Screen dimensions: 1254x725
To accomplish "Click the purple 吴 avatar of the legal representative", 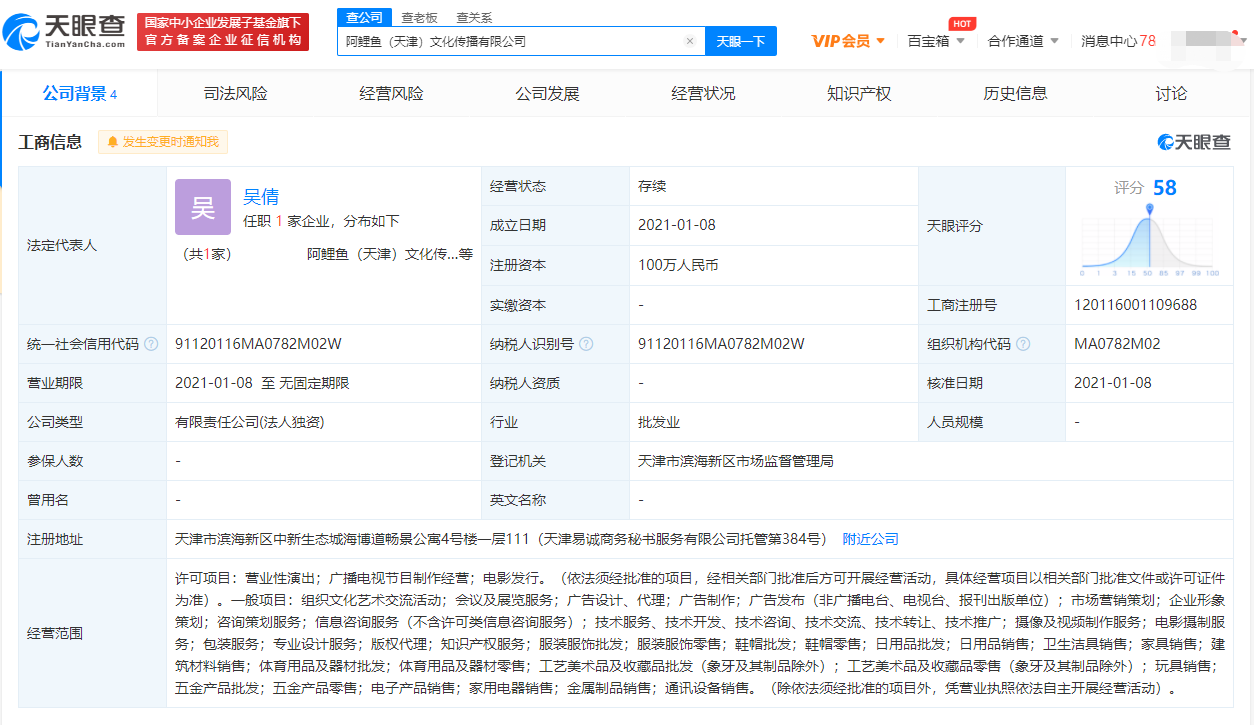I will [x=203, y=207].
